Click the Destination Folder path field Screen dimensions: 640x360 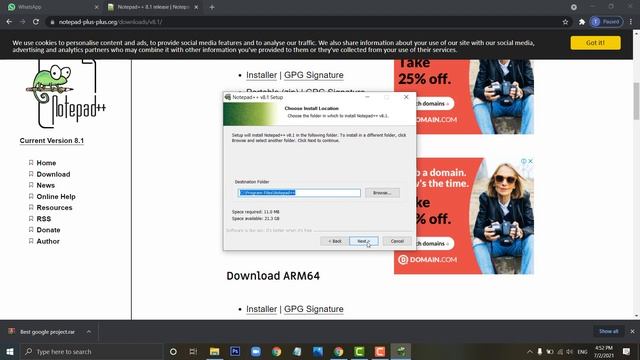pyautogui.click(x=299, y=193)
